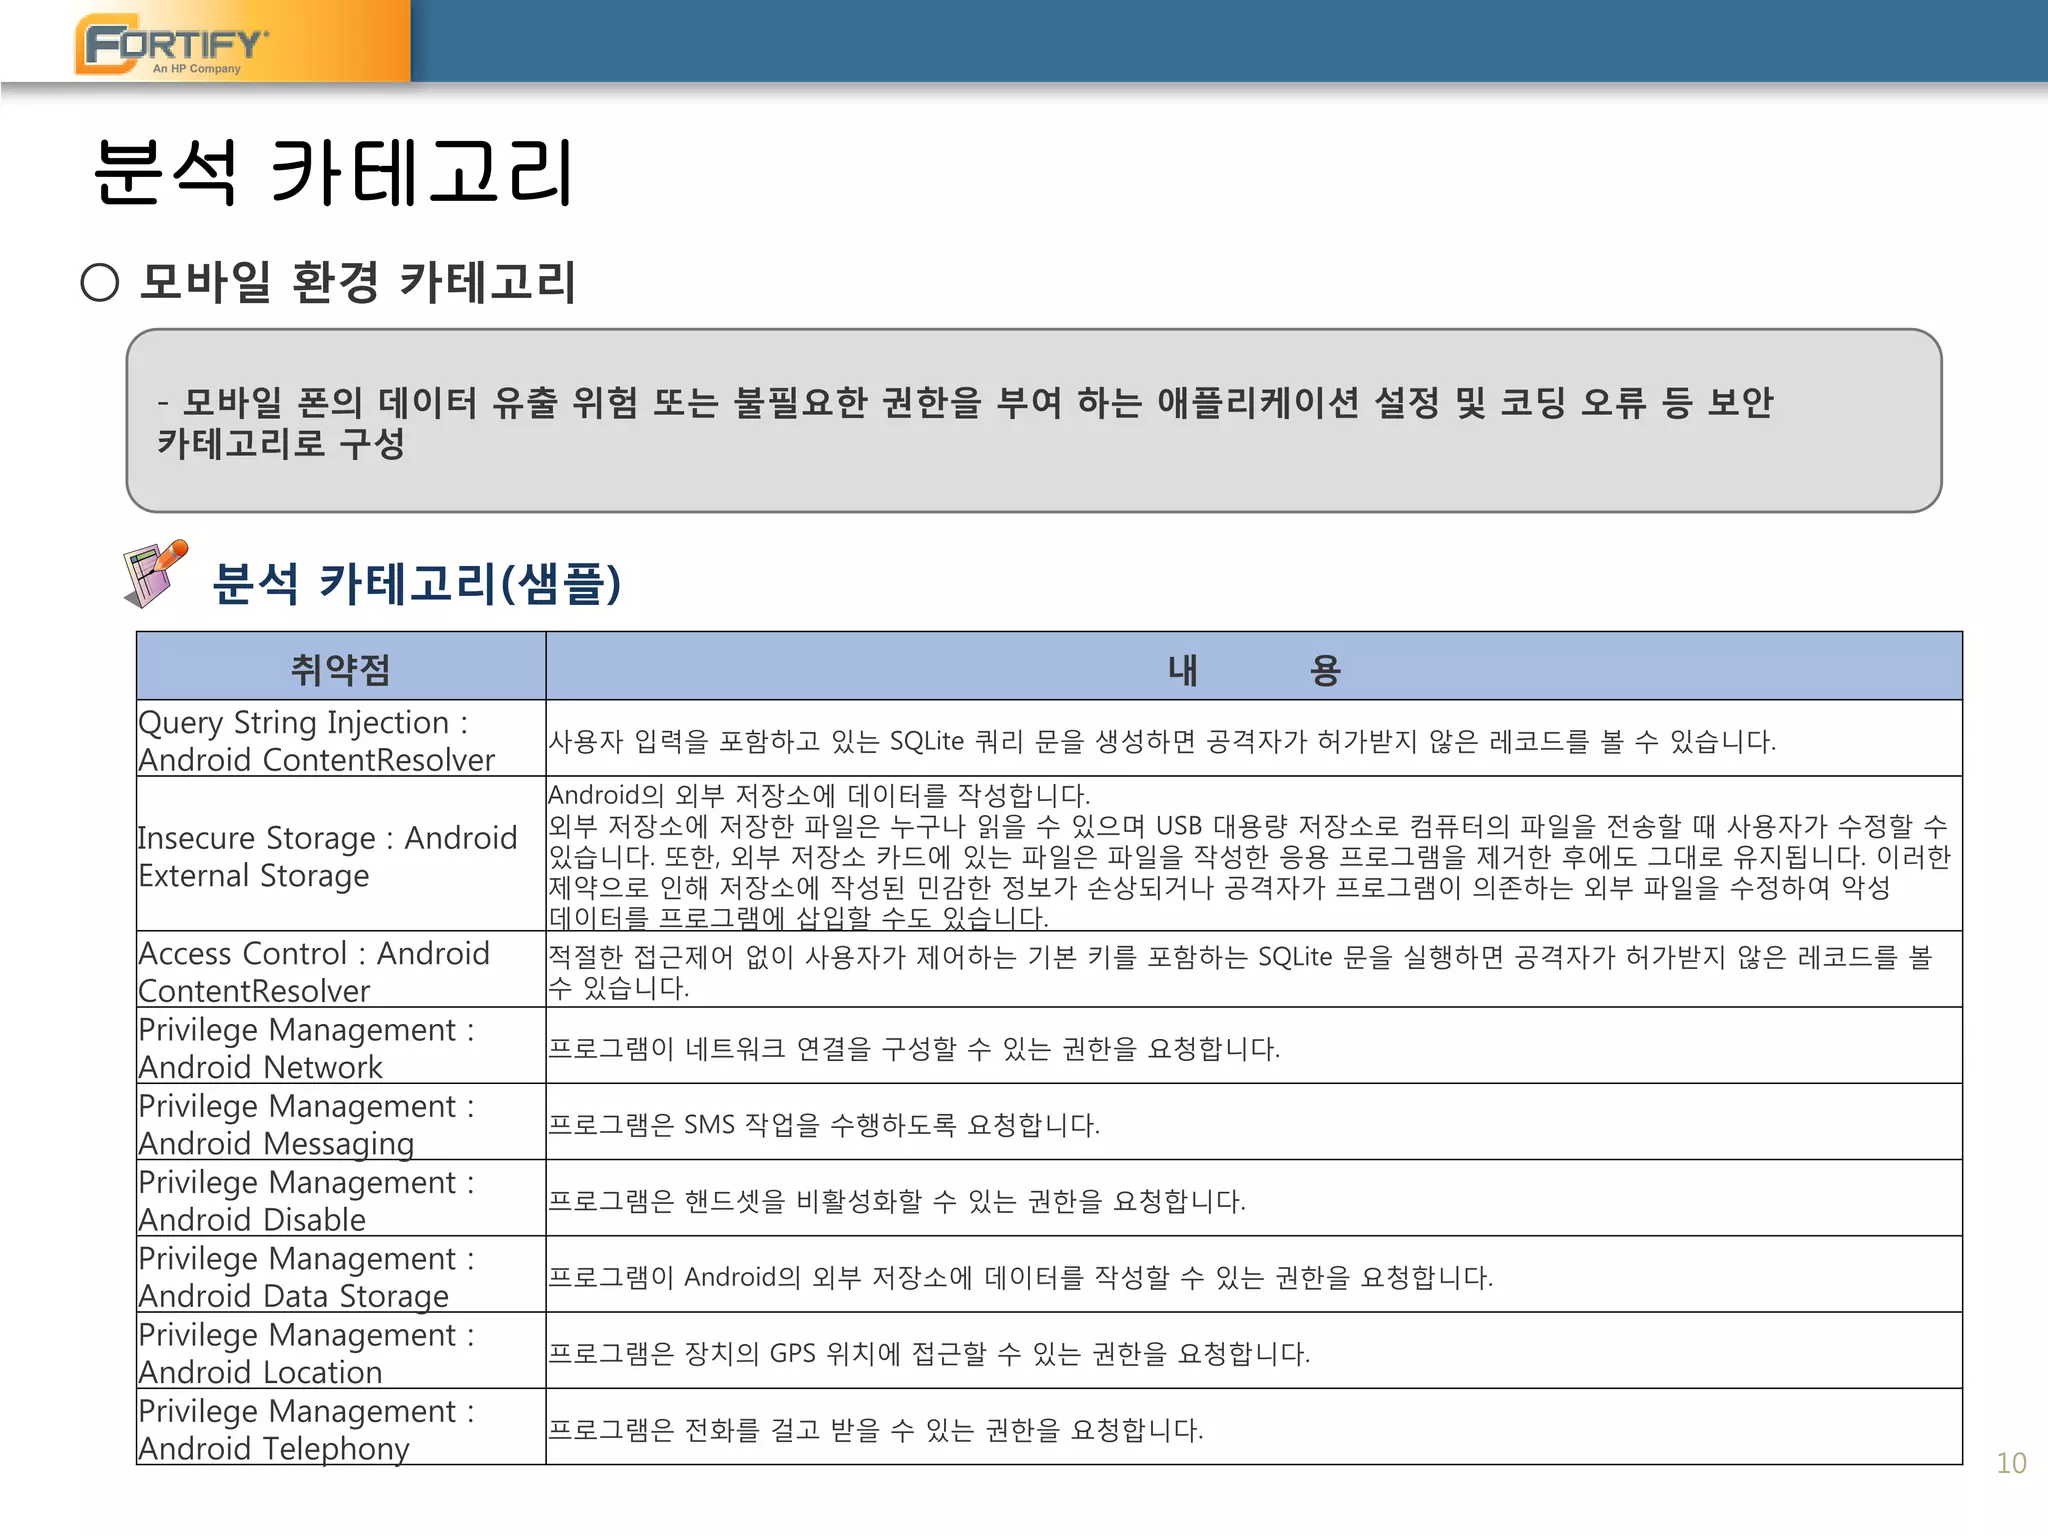Select the slide title 분석 카테고리

click(x=334, y=172)
